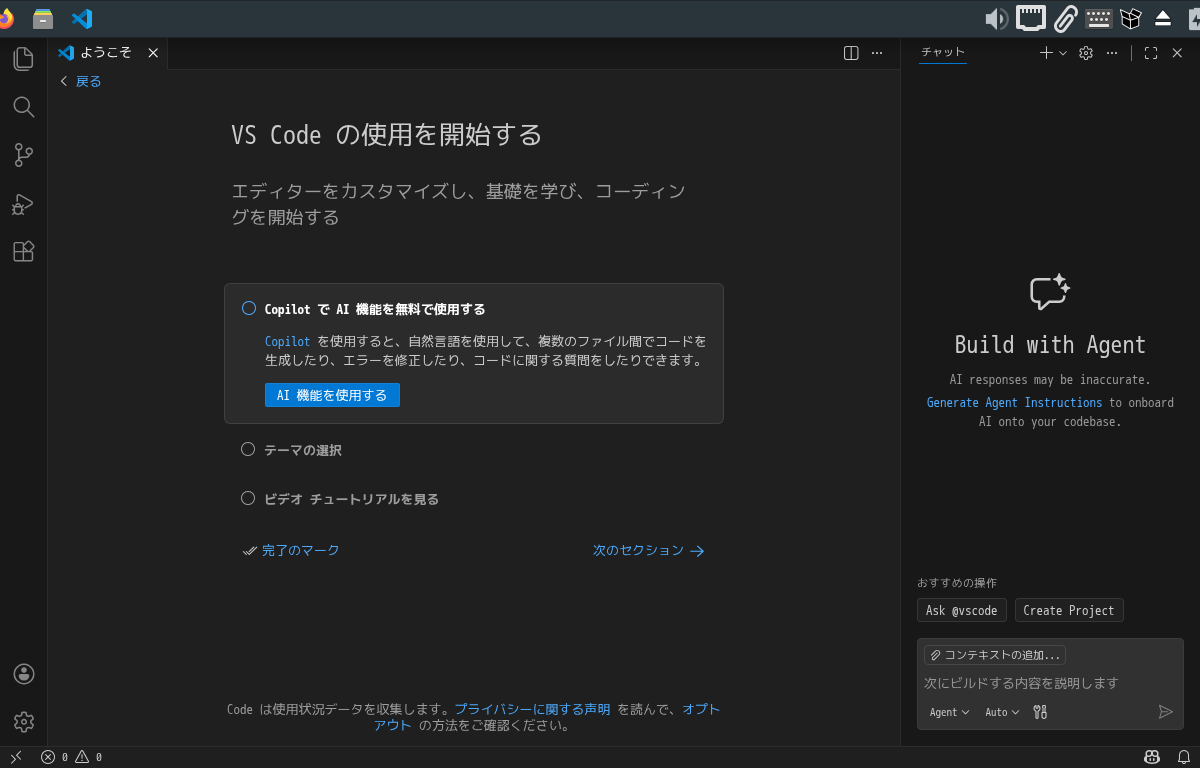Focus the chat input field
1200x768 pixels.
(x=1050, y=683)
